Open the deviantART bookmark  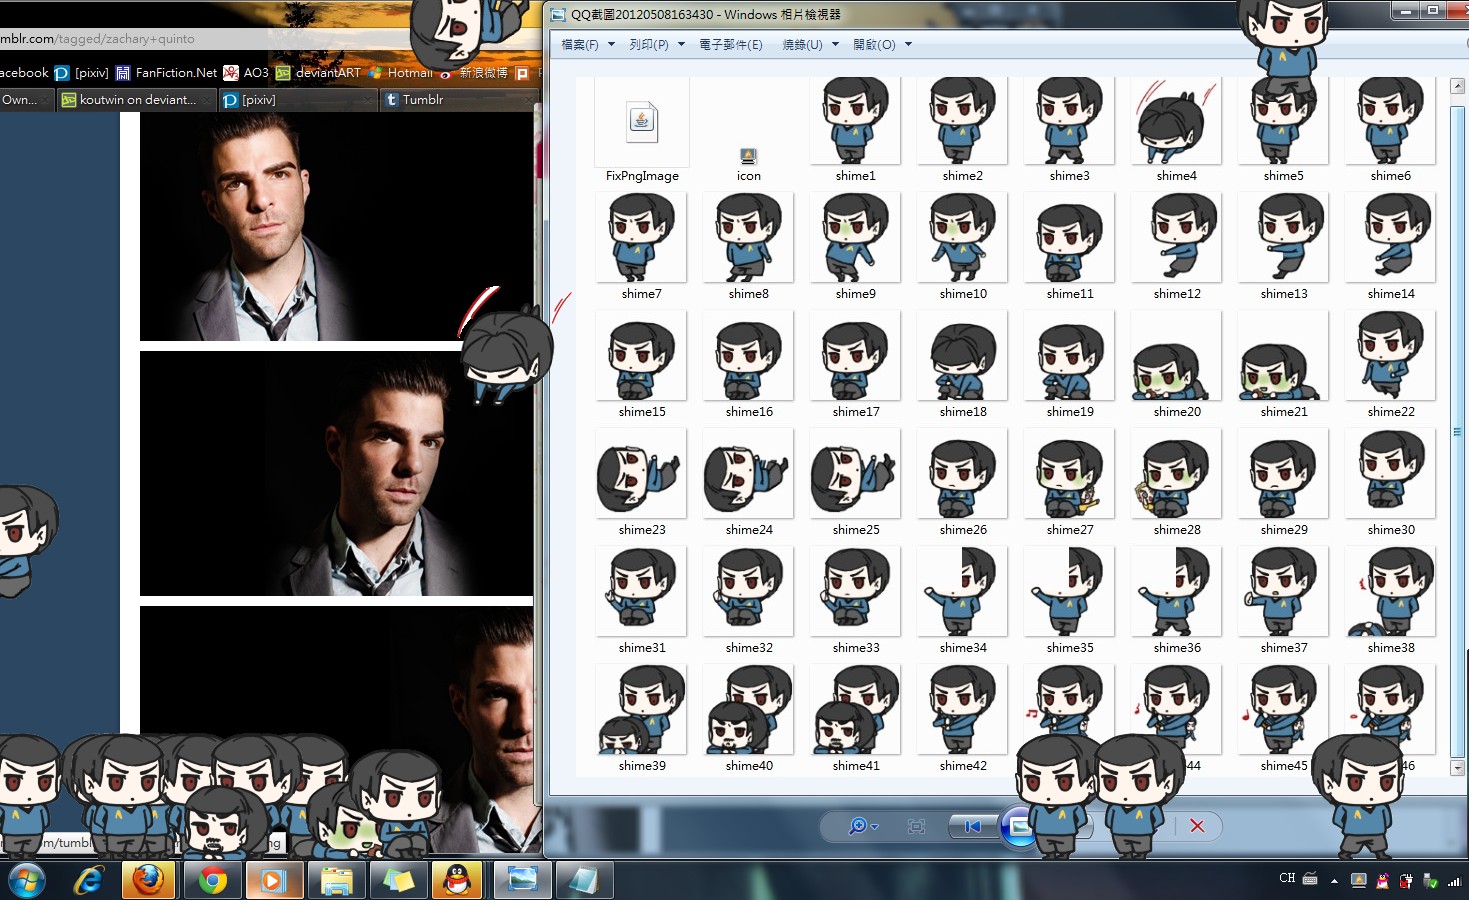tap(318, 73)
